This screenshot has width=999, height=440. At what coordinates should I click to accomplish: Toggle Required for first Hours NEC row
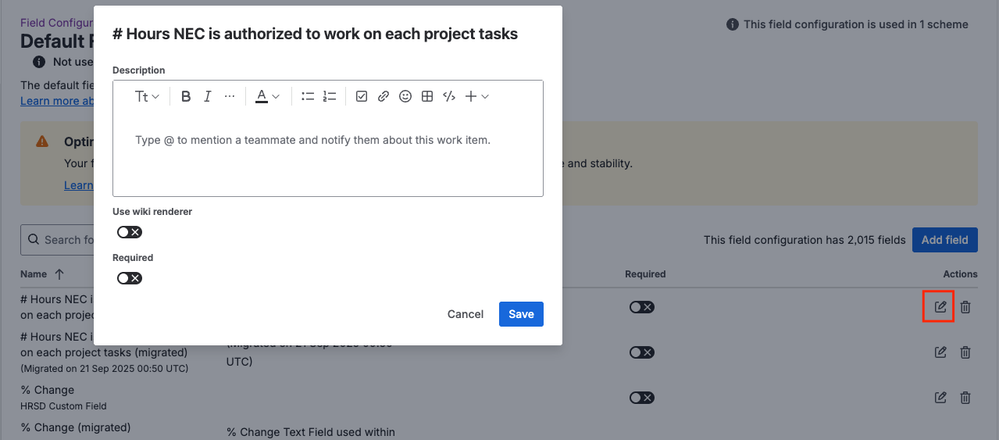(x=642, y=308)
